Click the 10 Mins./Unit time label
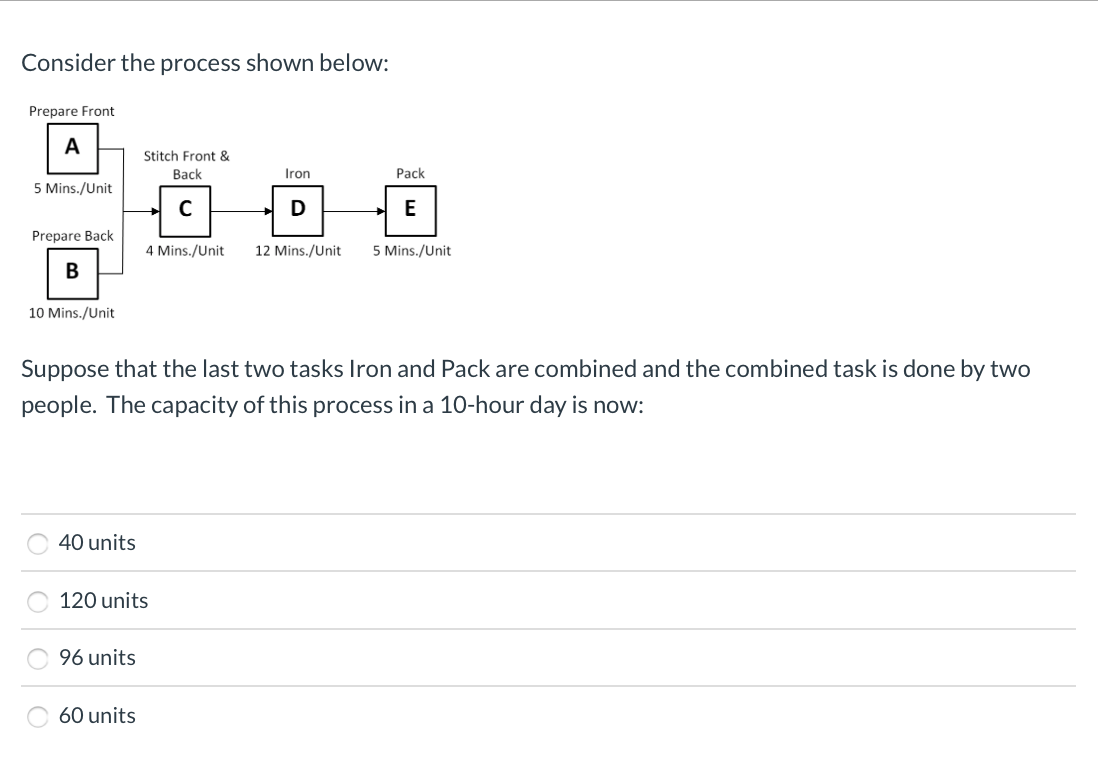This screenshot has height=762, width=1098. 72,313
